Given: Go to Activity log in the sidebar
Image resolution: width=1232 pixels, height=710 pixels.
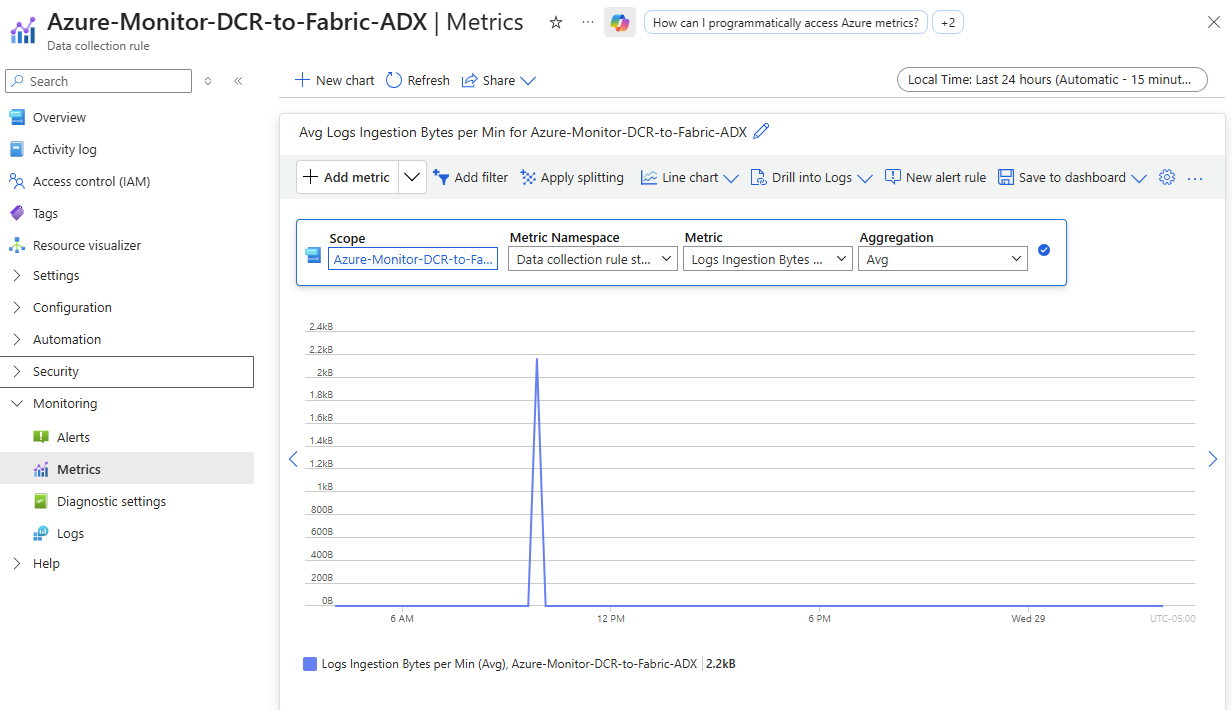Looking at the screenshot, I should click(x=64, y=150).
